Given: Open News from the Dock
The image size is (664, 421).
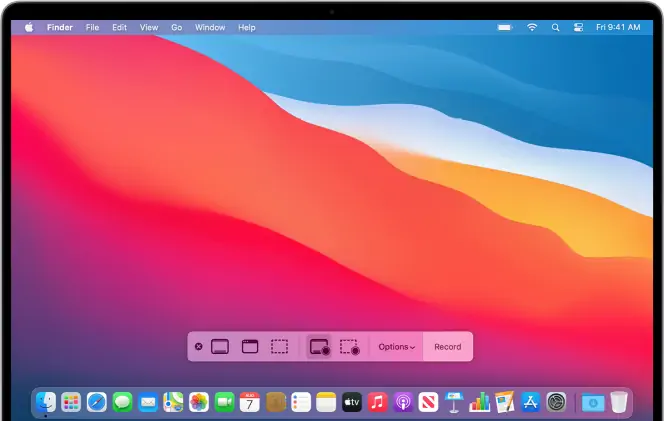Looking at the screenshot, I should tap(428, 402).
